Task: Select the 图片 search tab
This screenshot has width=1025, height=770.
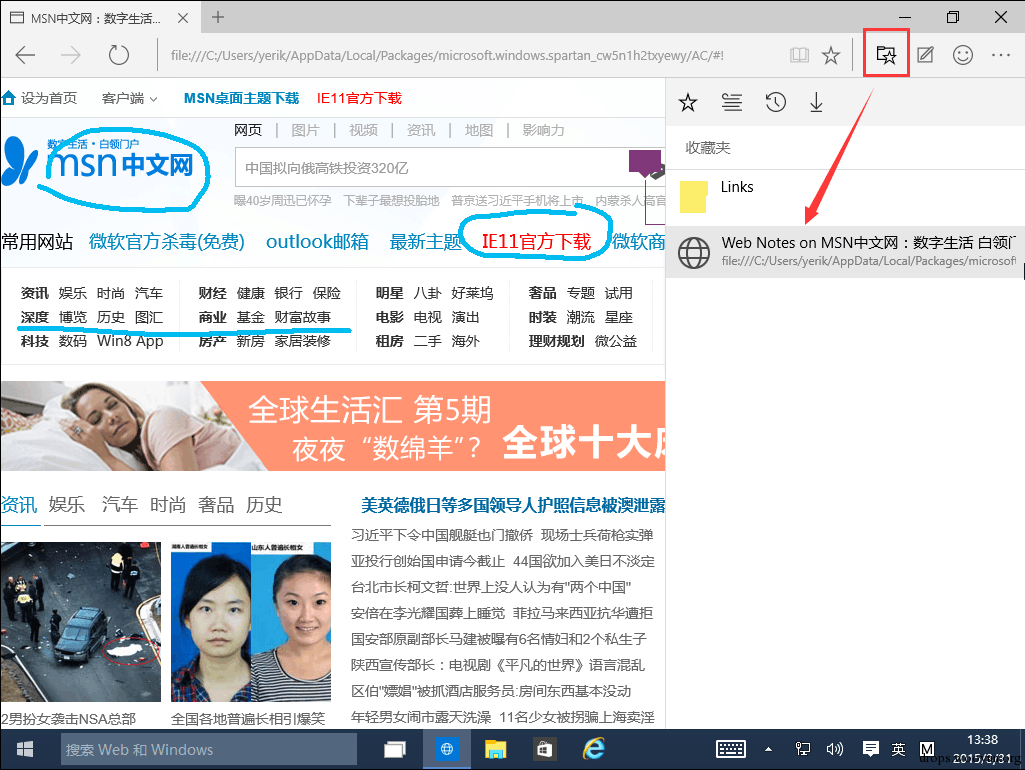Action: click(305, 130)
